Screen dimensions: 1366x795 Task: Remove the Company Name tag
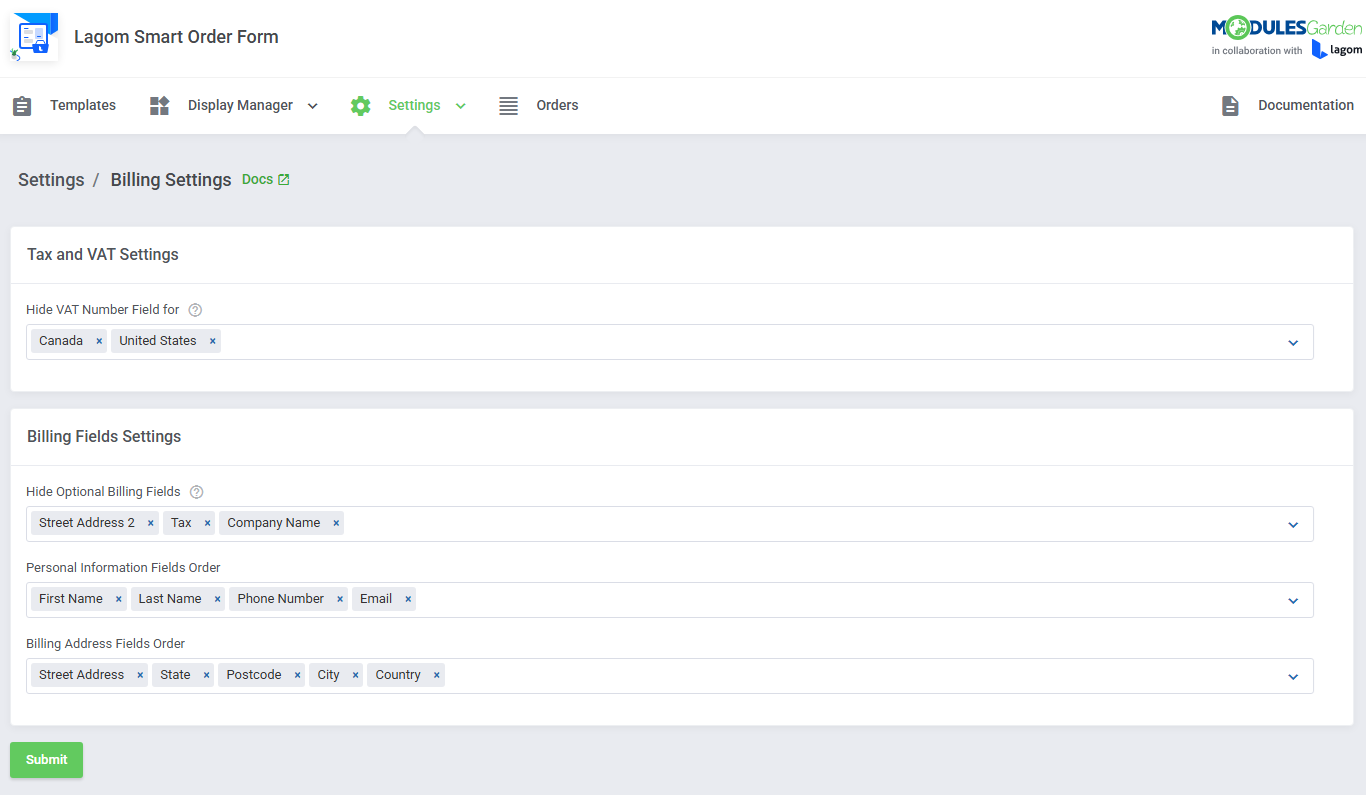tap(336, 523)
